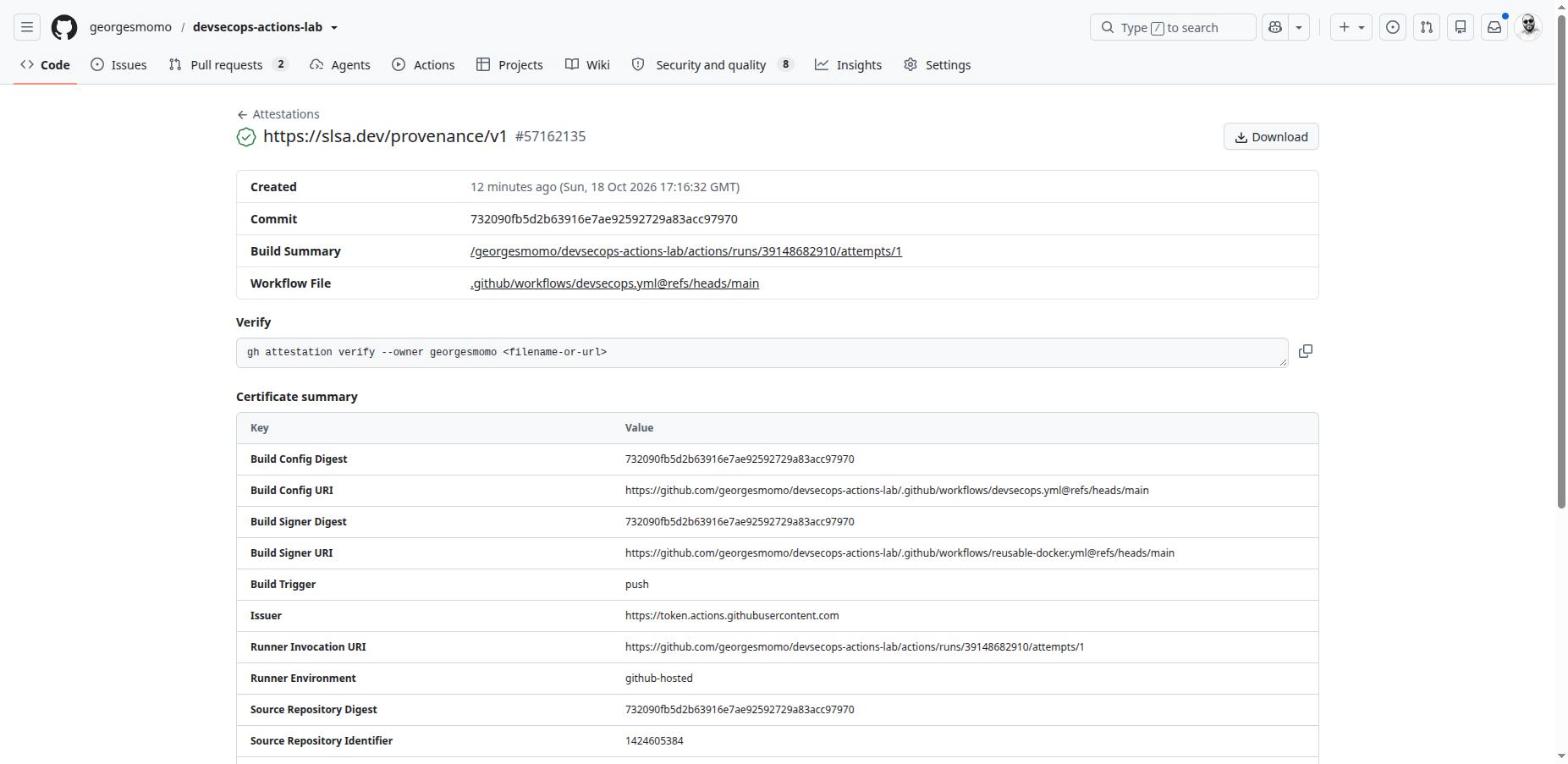This screenshot has height=764, width=1568.
Task: Open the Code tab
Action: [x=45, y=65]
